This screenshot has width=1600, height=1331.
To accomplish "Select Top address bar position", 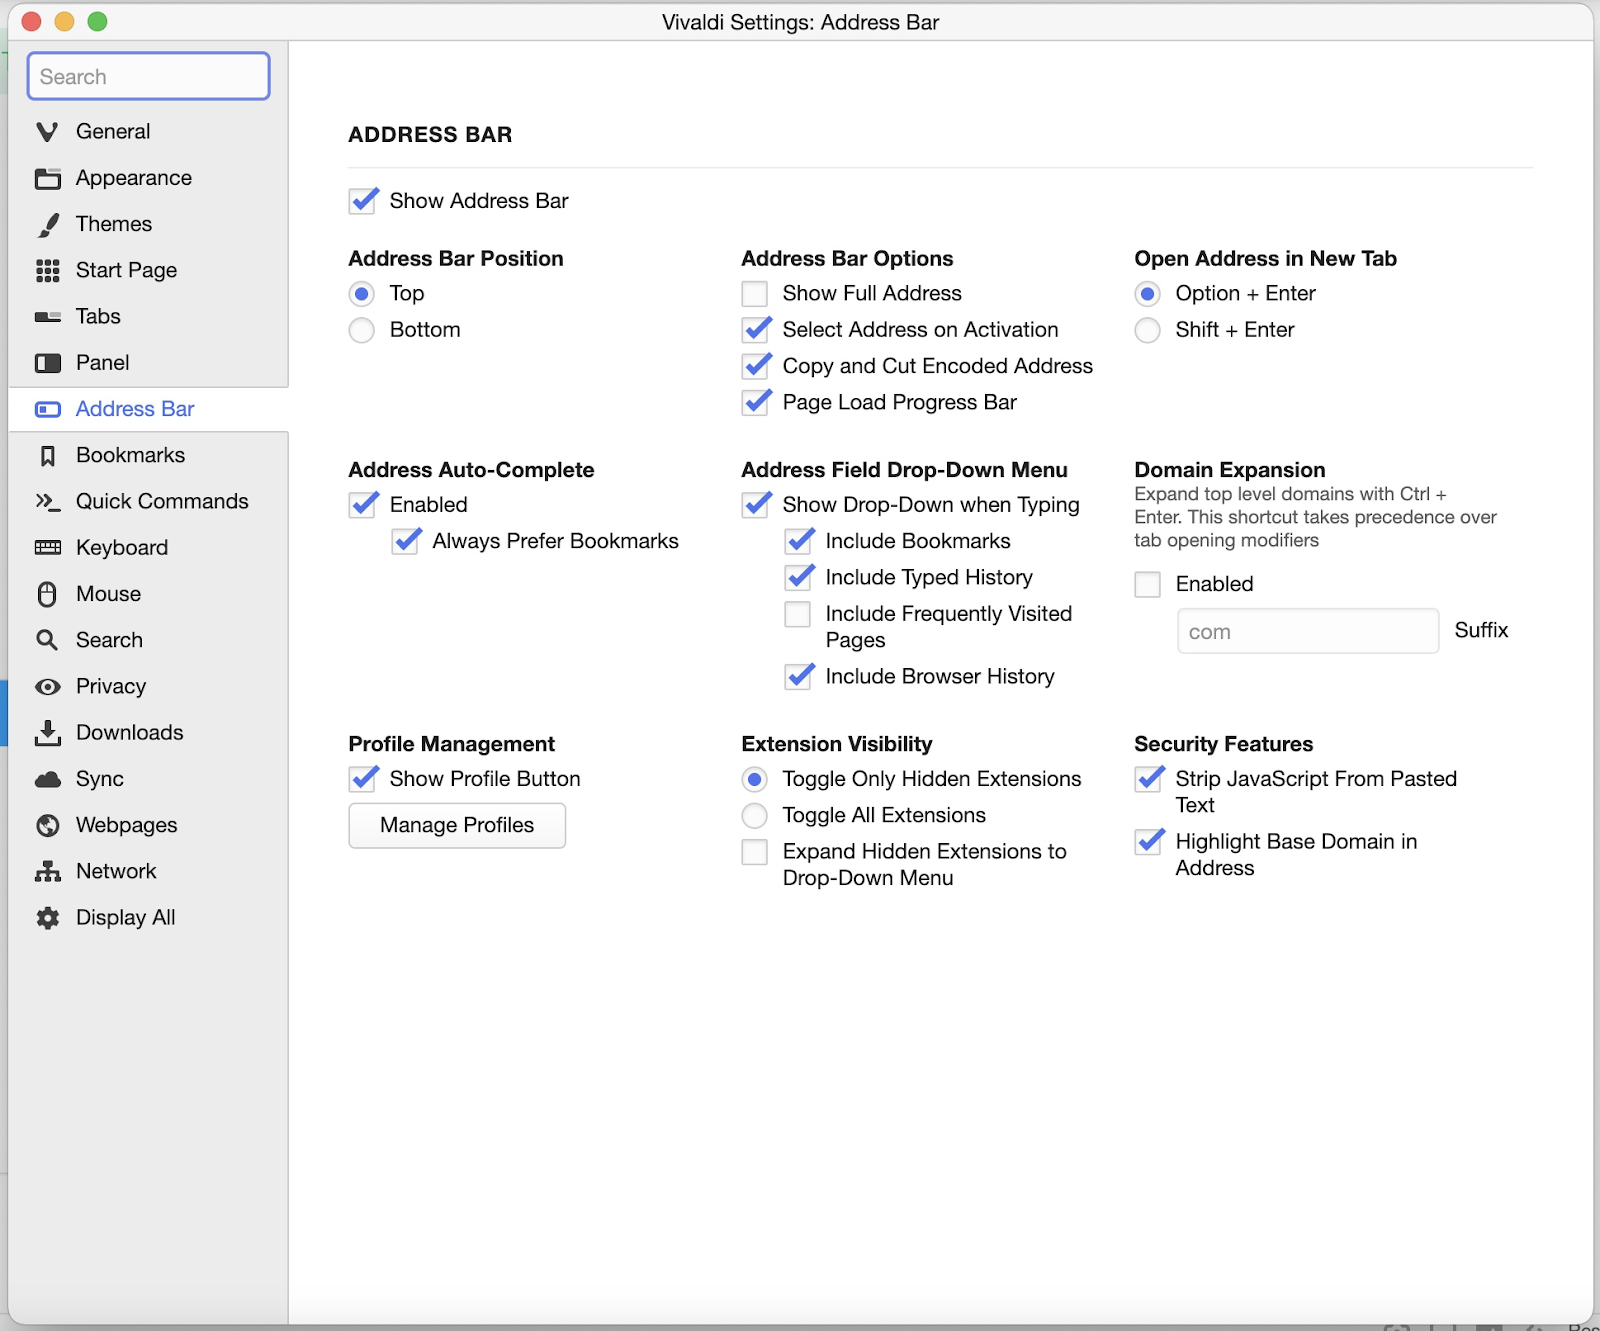I will (361, 294).
